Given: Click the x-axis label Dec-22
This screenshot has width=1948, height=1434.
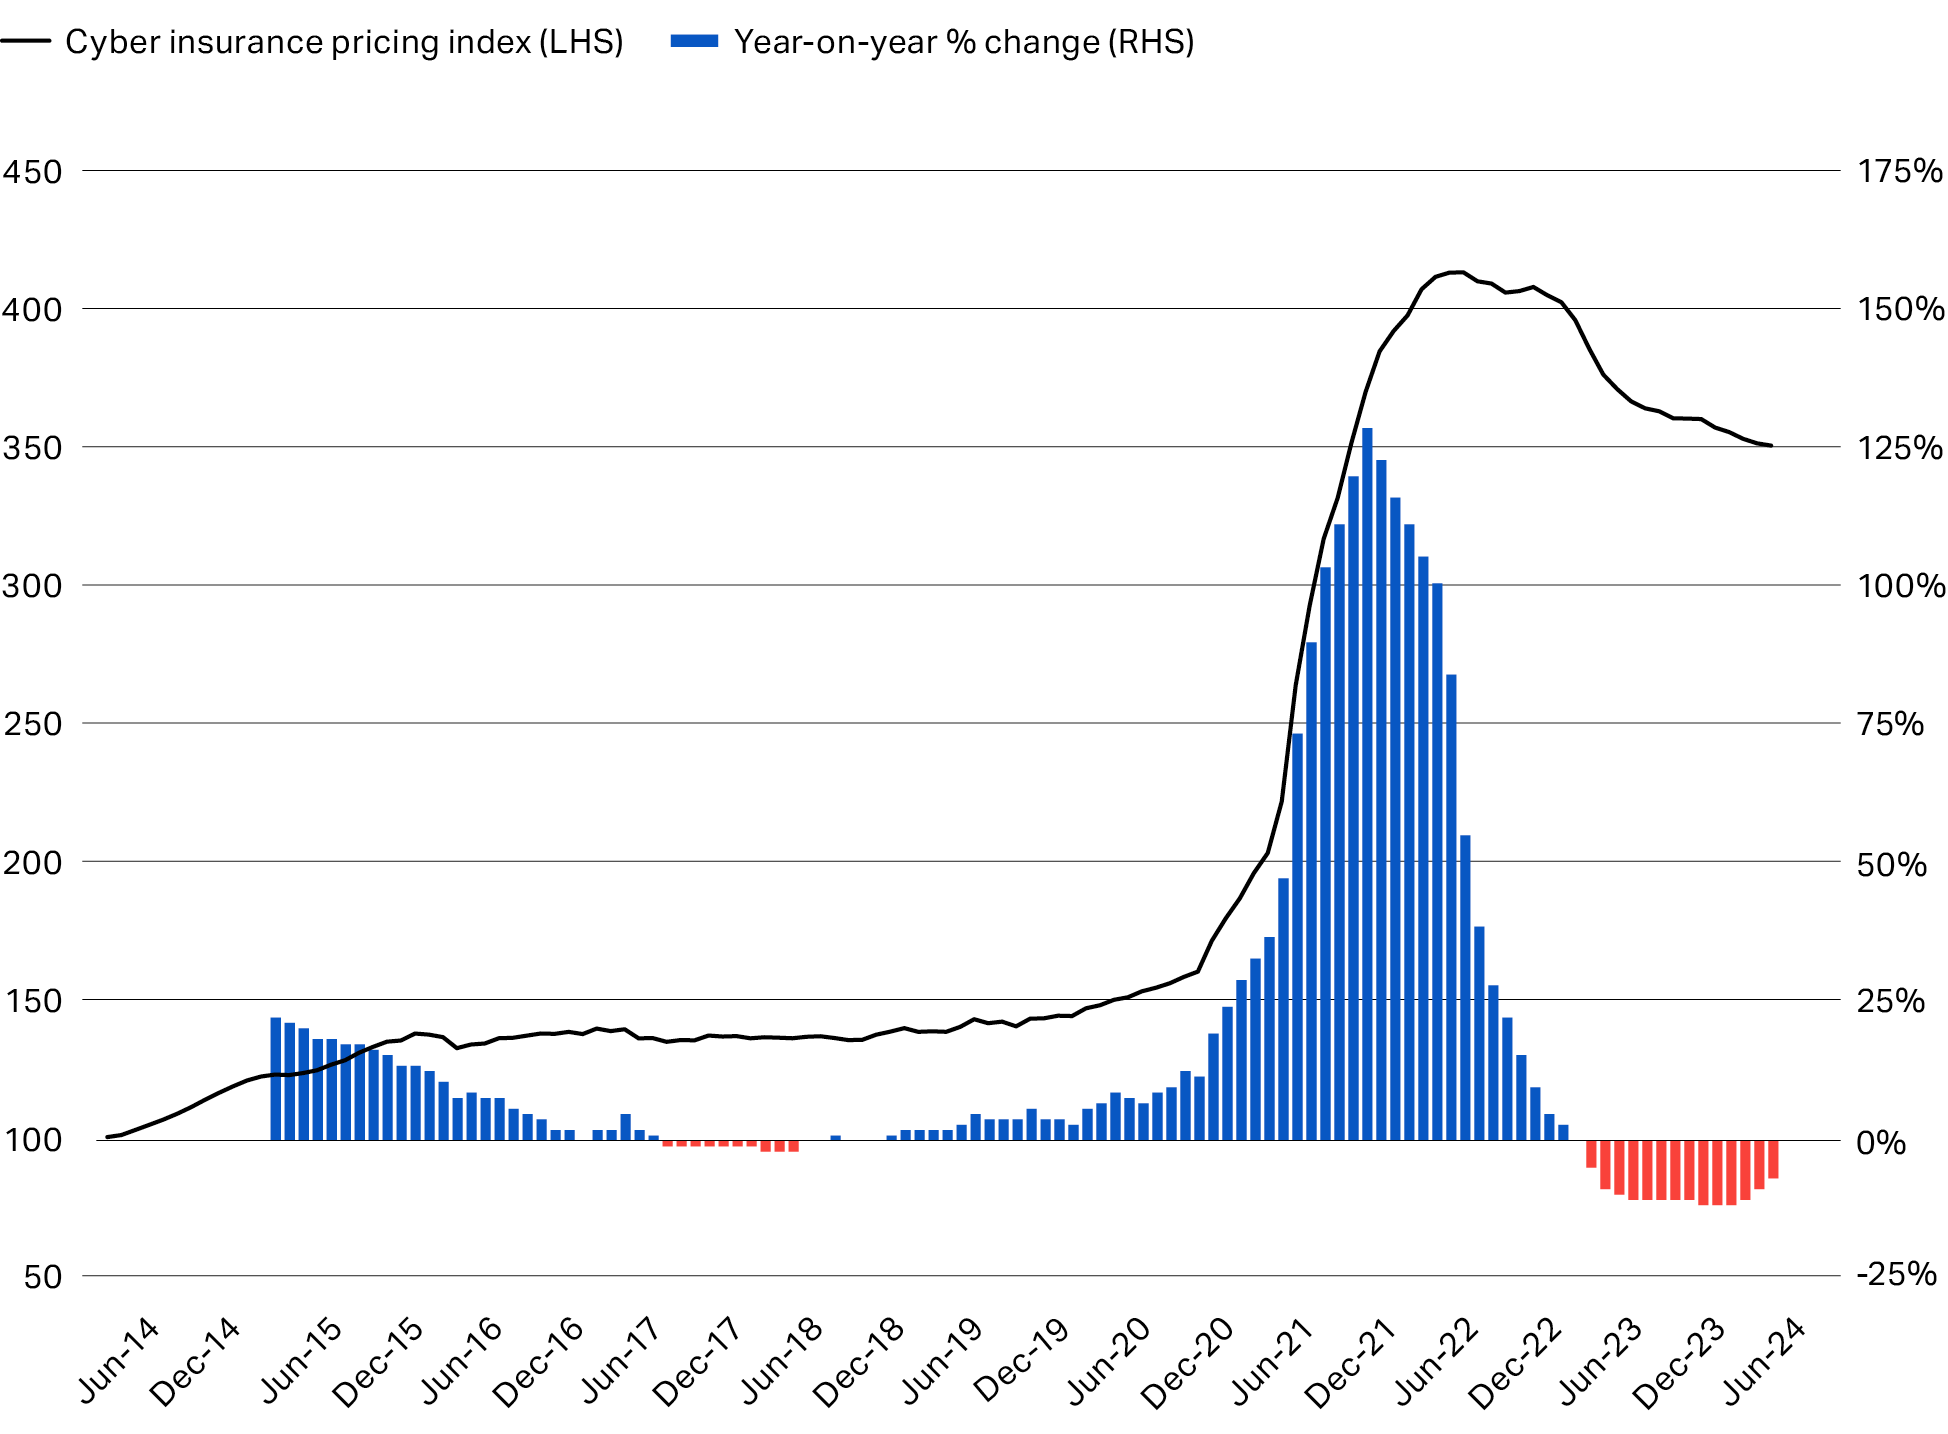Looking at the screenshot, I should coord(1513,1362).
